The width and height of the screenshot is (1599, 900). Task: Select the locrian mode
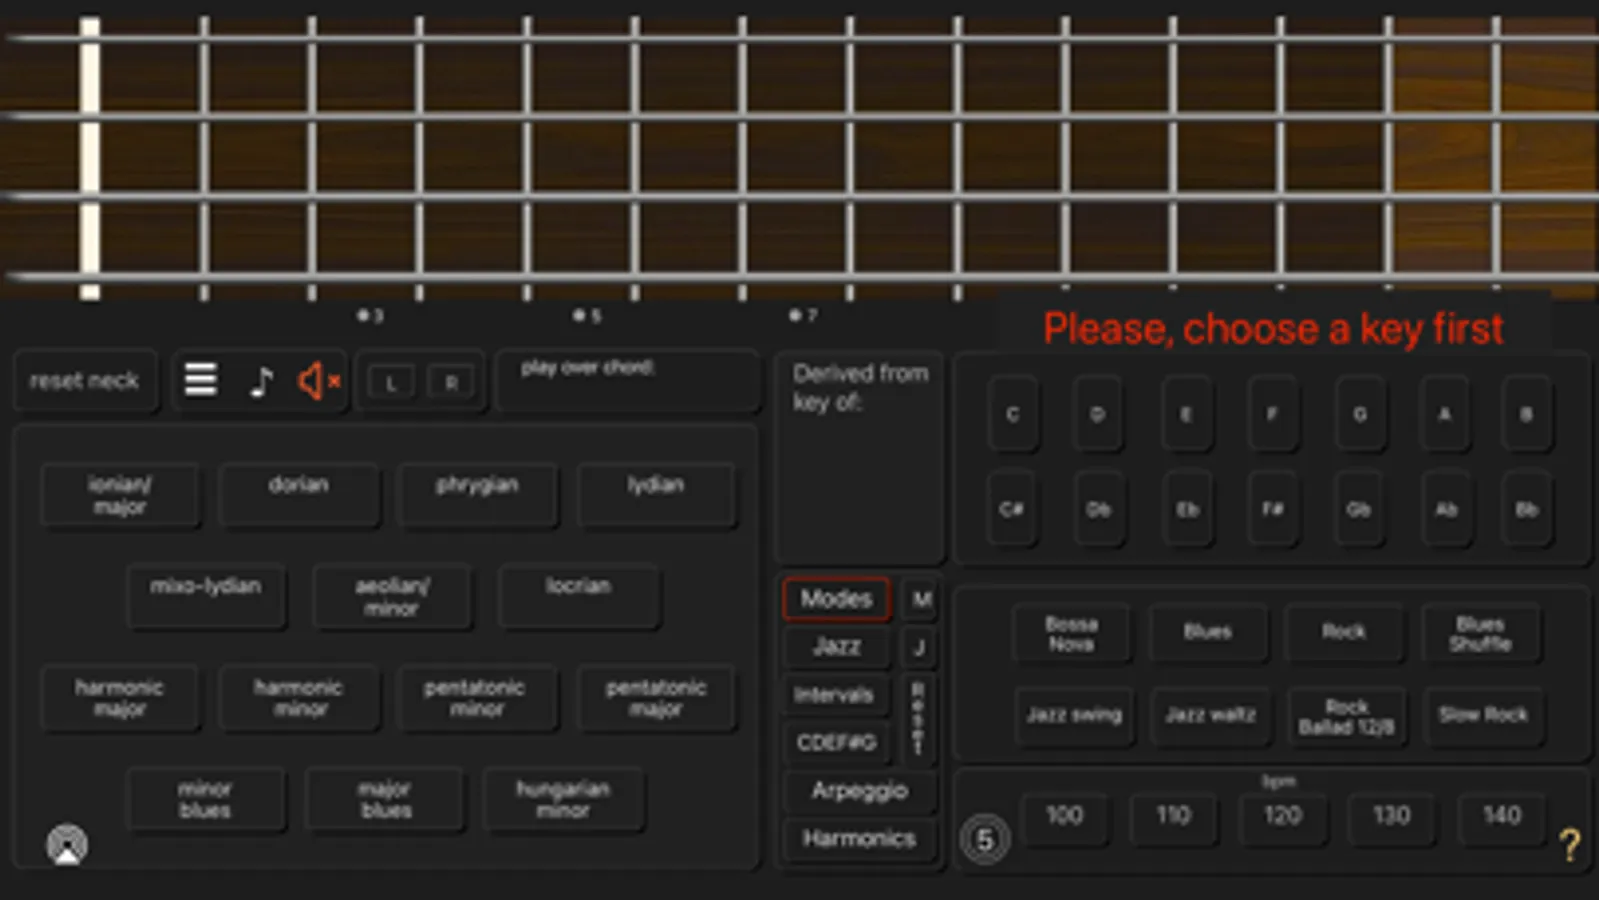578,597
